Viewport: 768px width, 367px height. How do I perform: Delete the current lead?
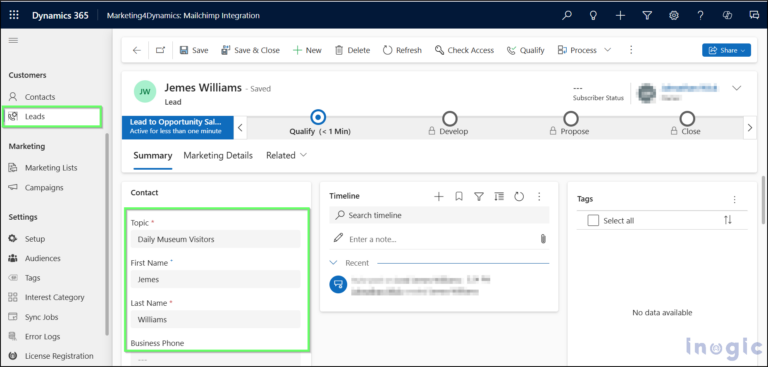pos(352,50)
